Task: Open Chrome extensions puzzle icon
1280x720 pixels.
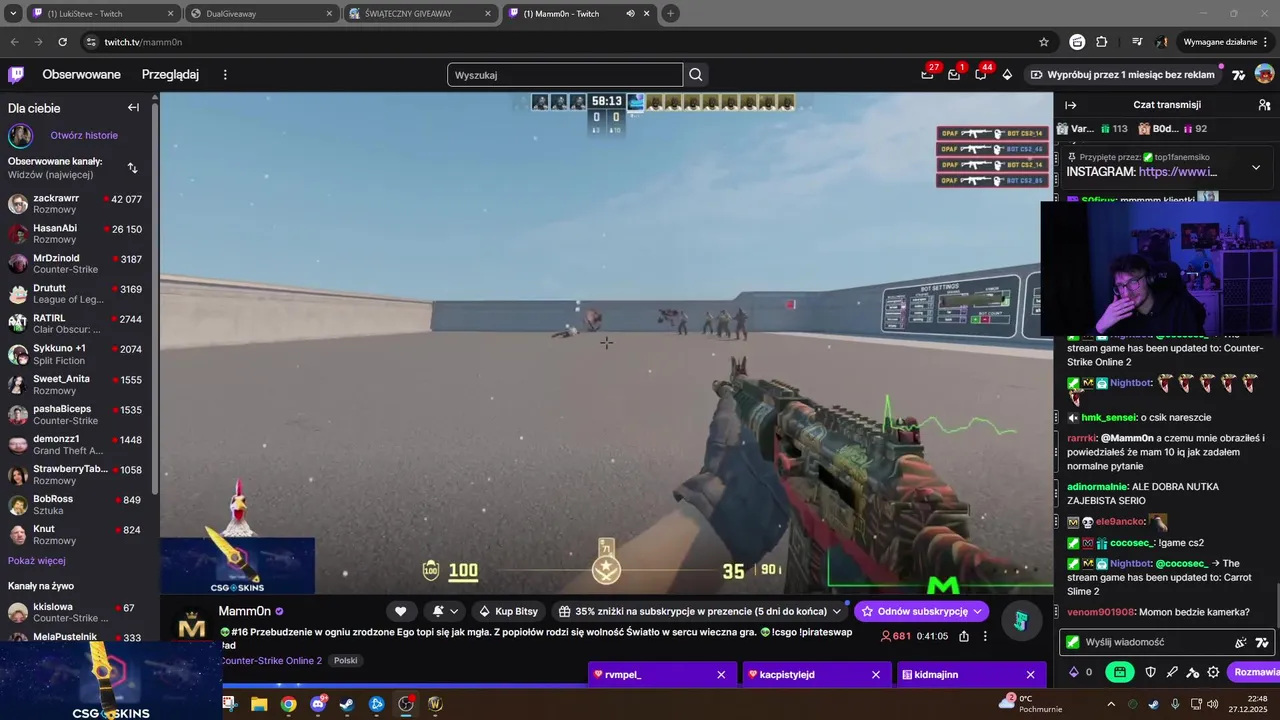Action: (x=1102, y=42)
